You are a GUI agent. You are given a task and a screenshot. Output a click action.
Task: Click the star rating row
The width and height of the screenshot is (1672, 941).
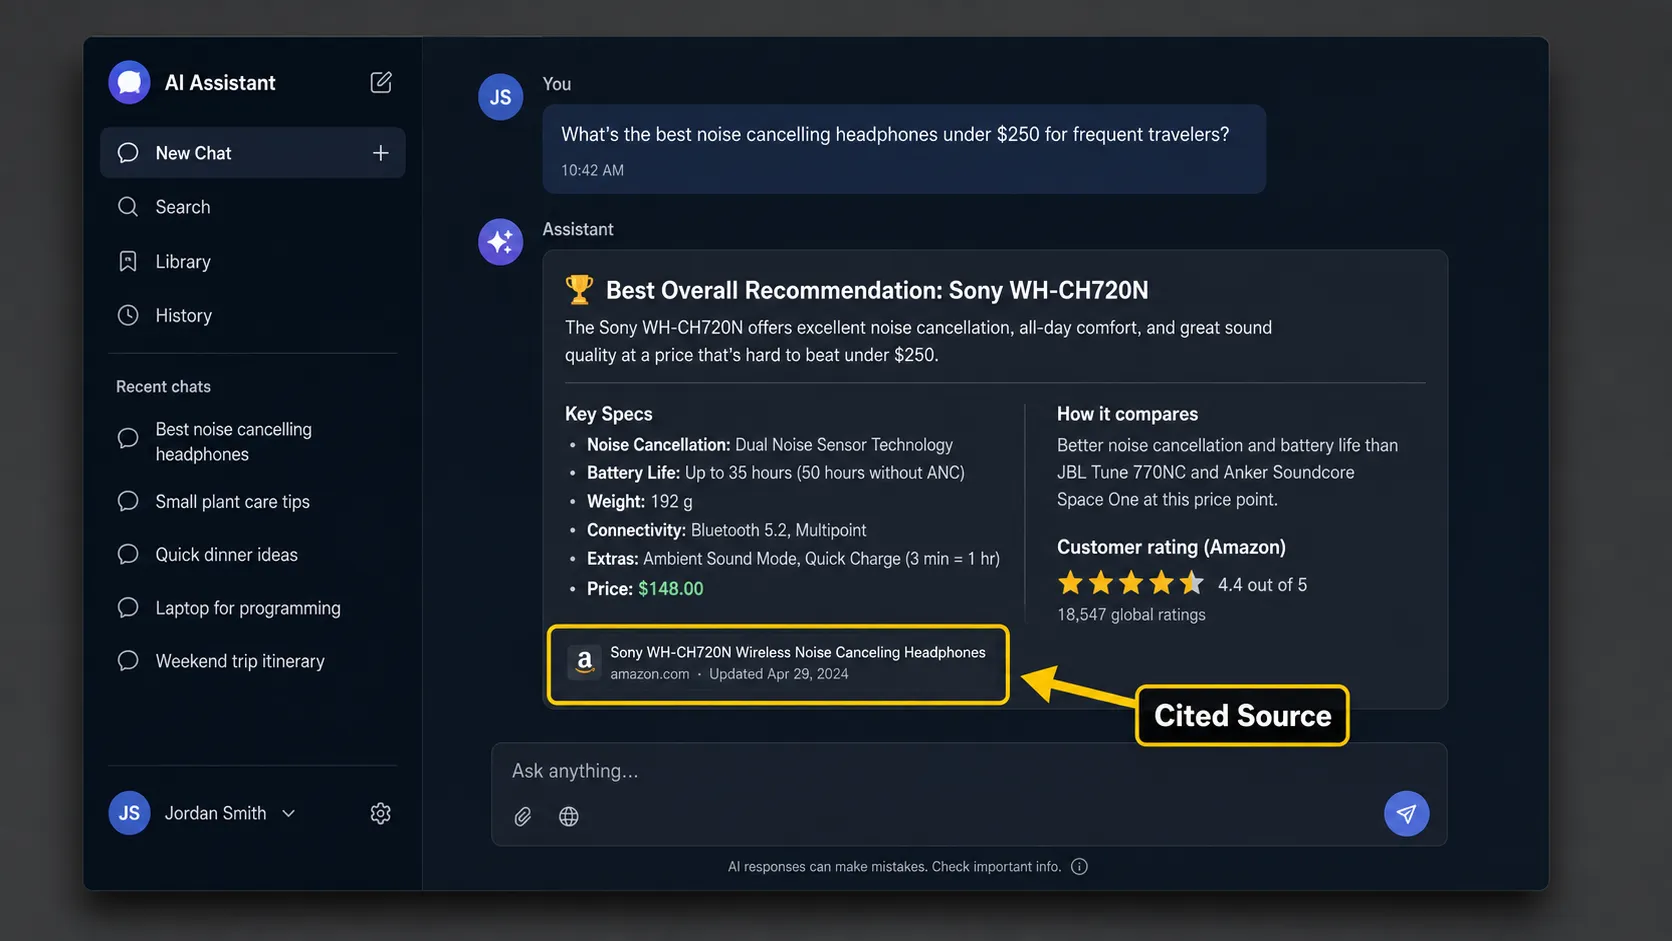[x=1131, y=583]
